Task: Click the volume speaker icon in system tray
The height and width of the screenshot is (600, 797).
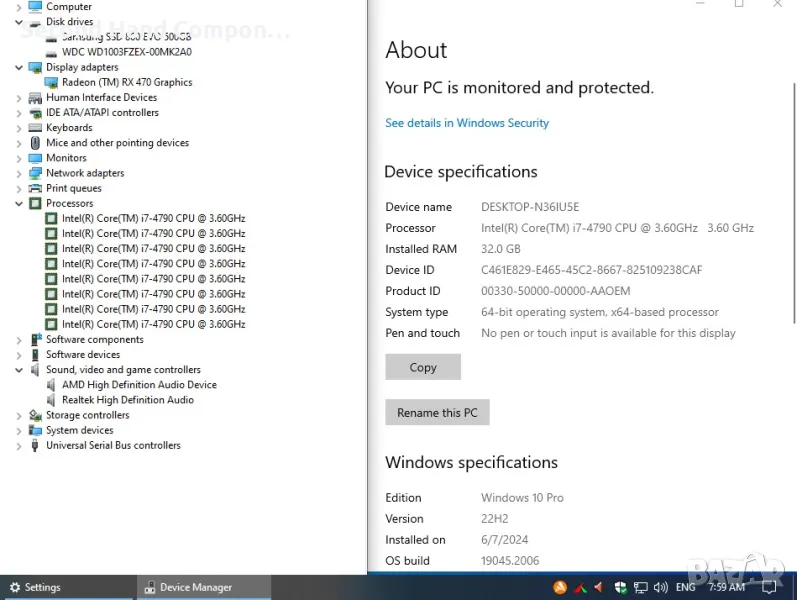Action: click(660, 588)
